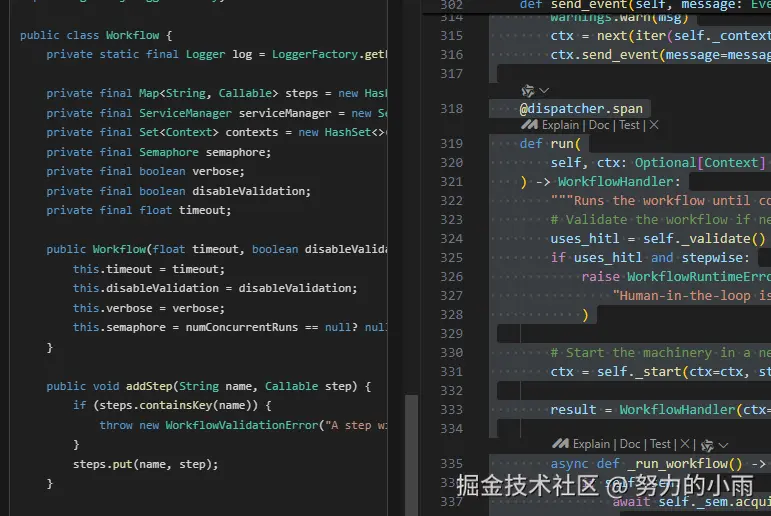Click the @dispatcher.span decorator text
The width and height of the screenshot is (771, 516).
tap(581, 109)
